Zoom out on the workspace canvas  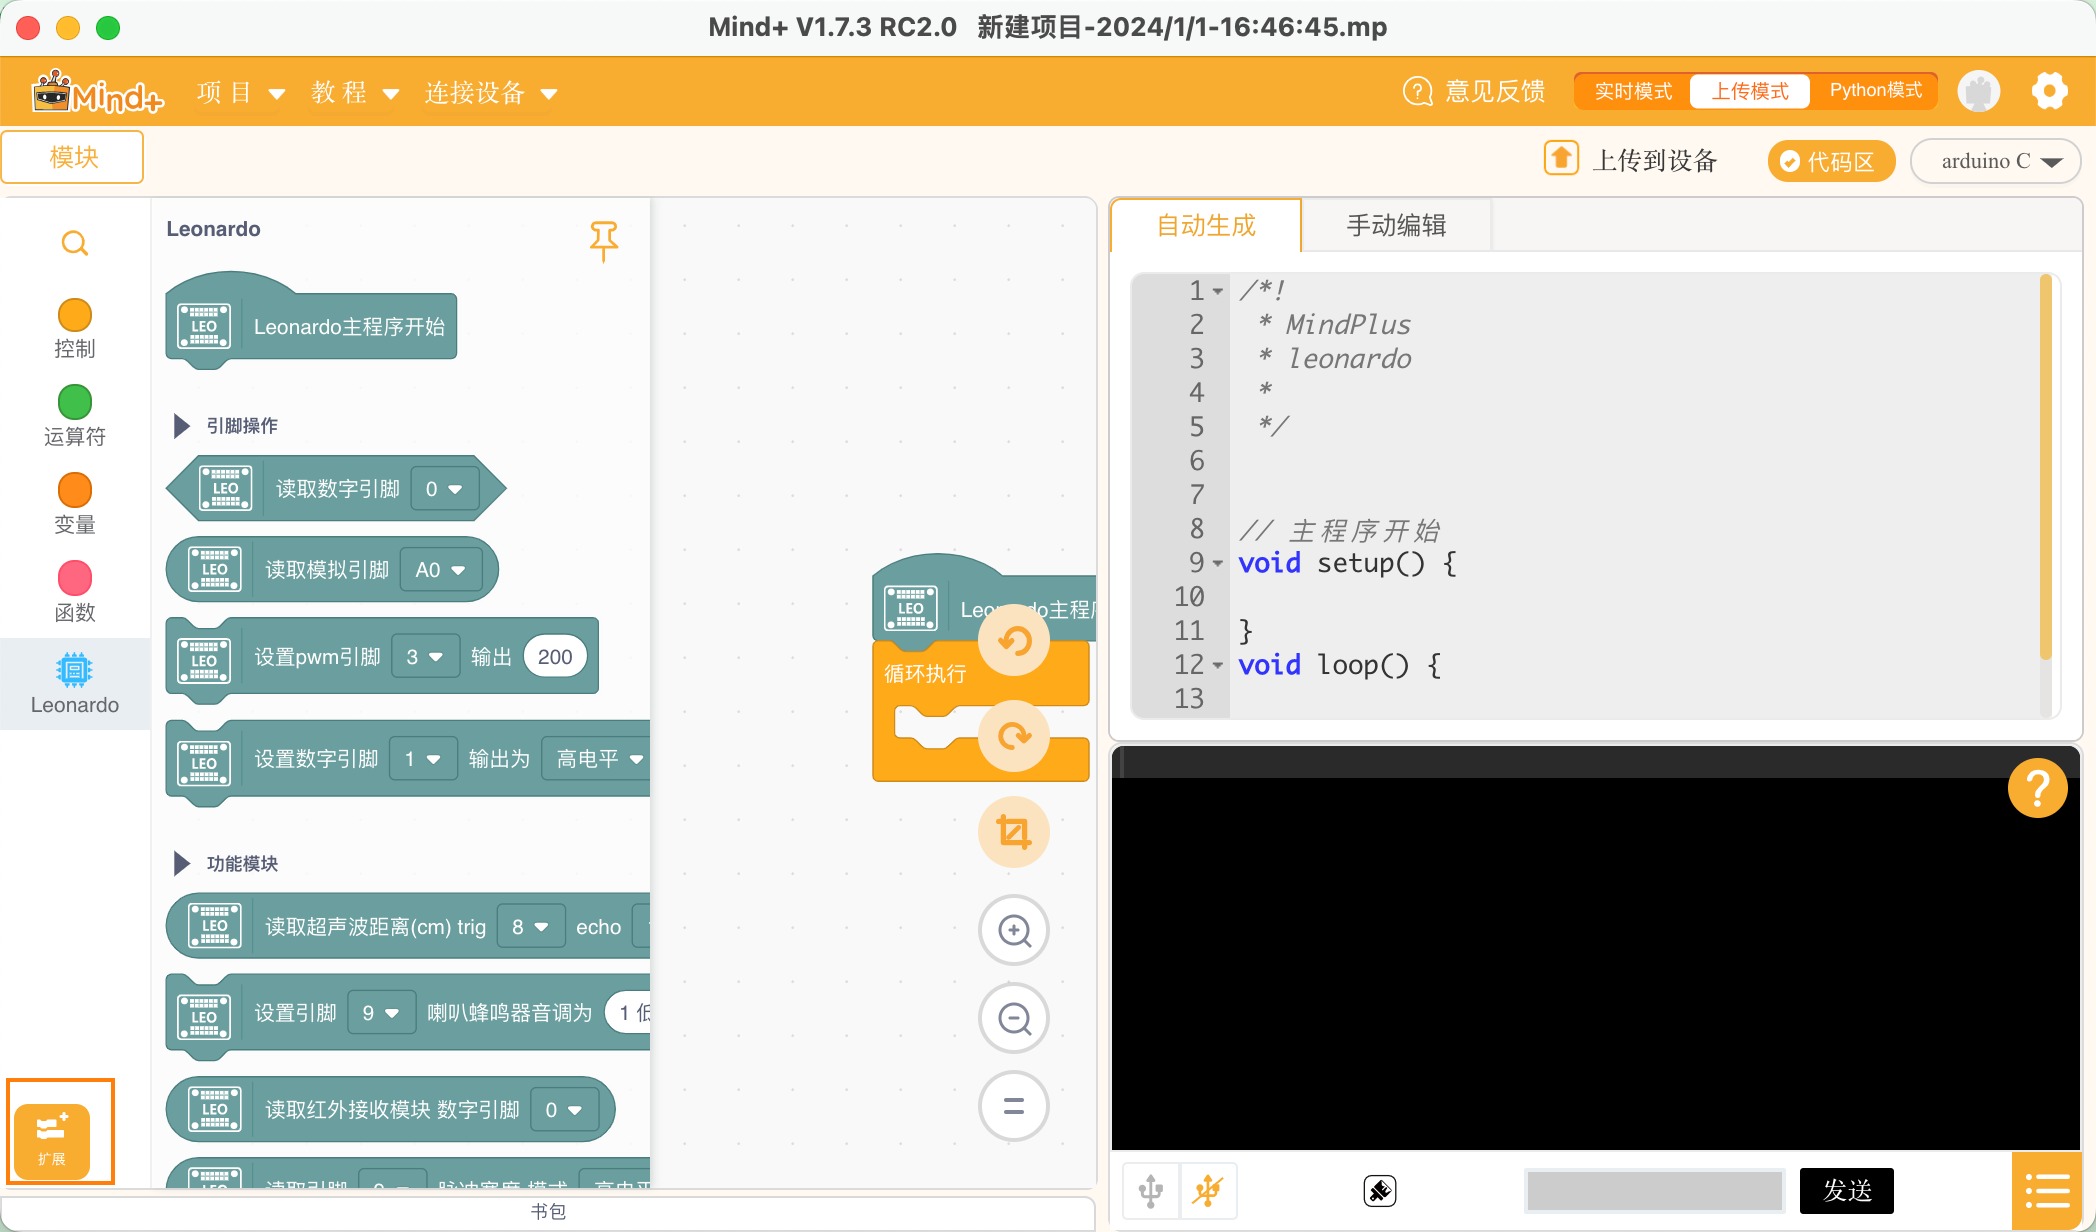coord(1014,1018)
